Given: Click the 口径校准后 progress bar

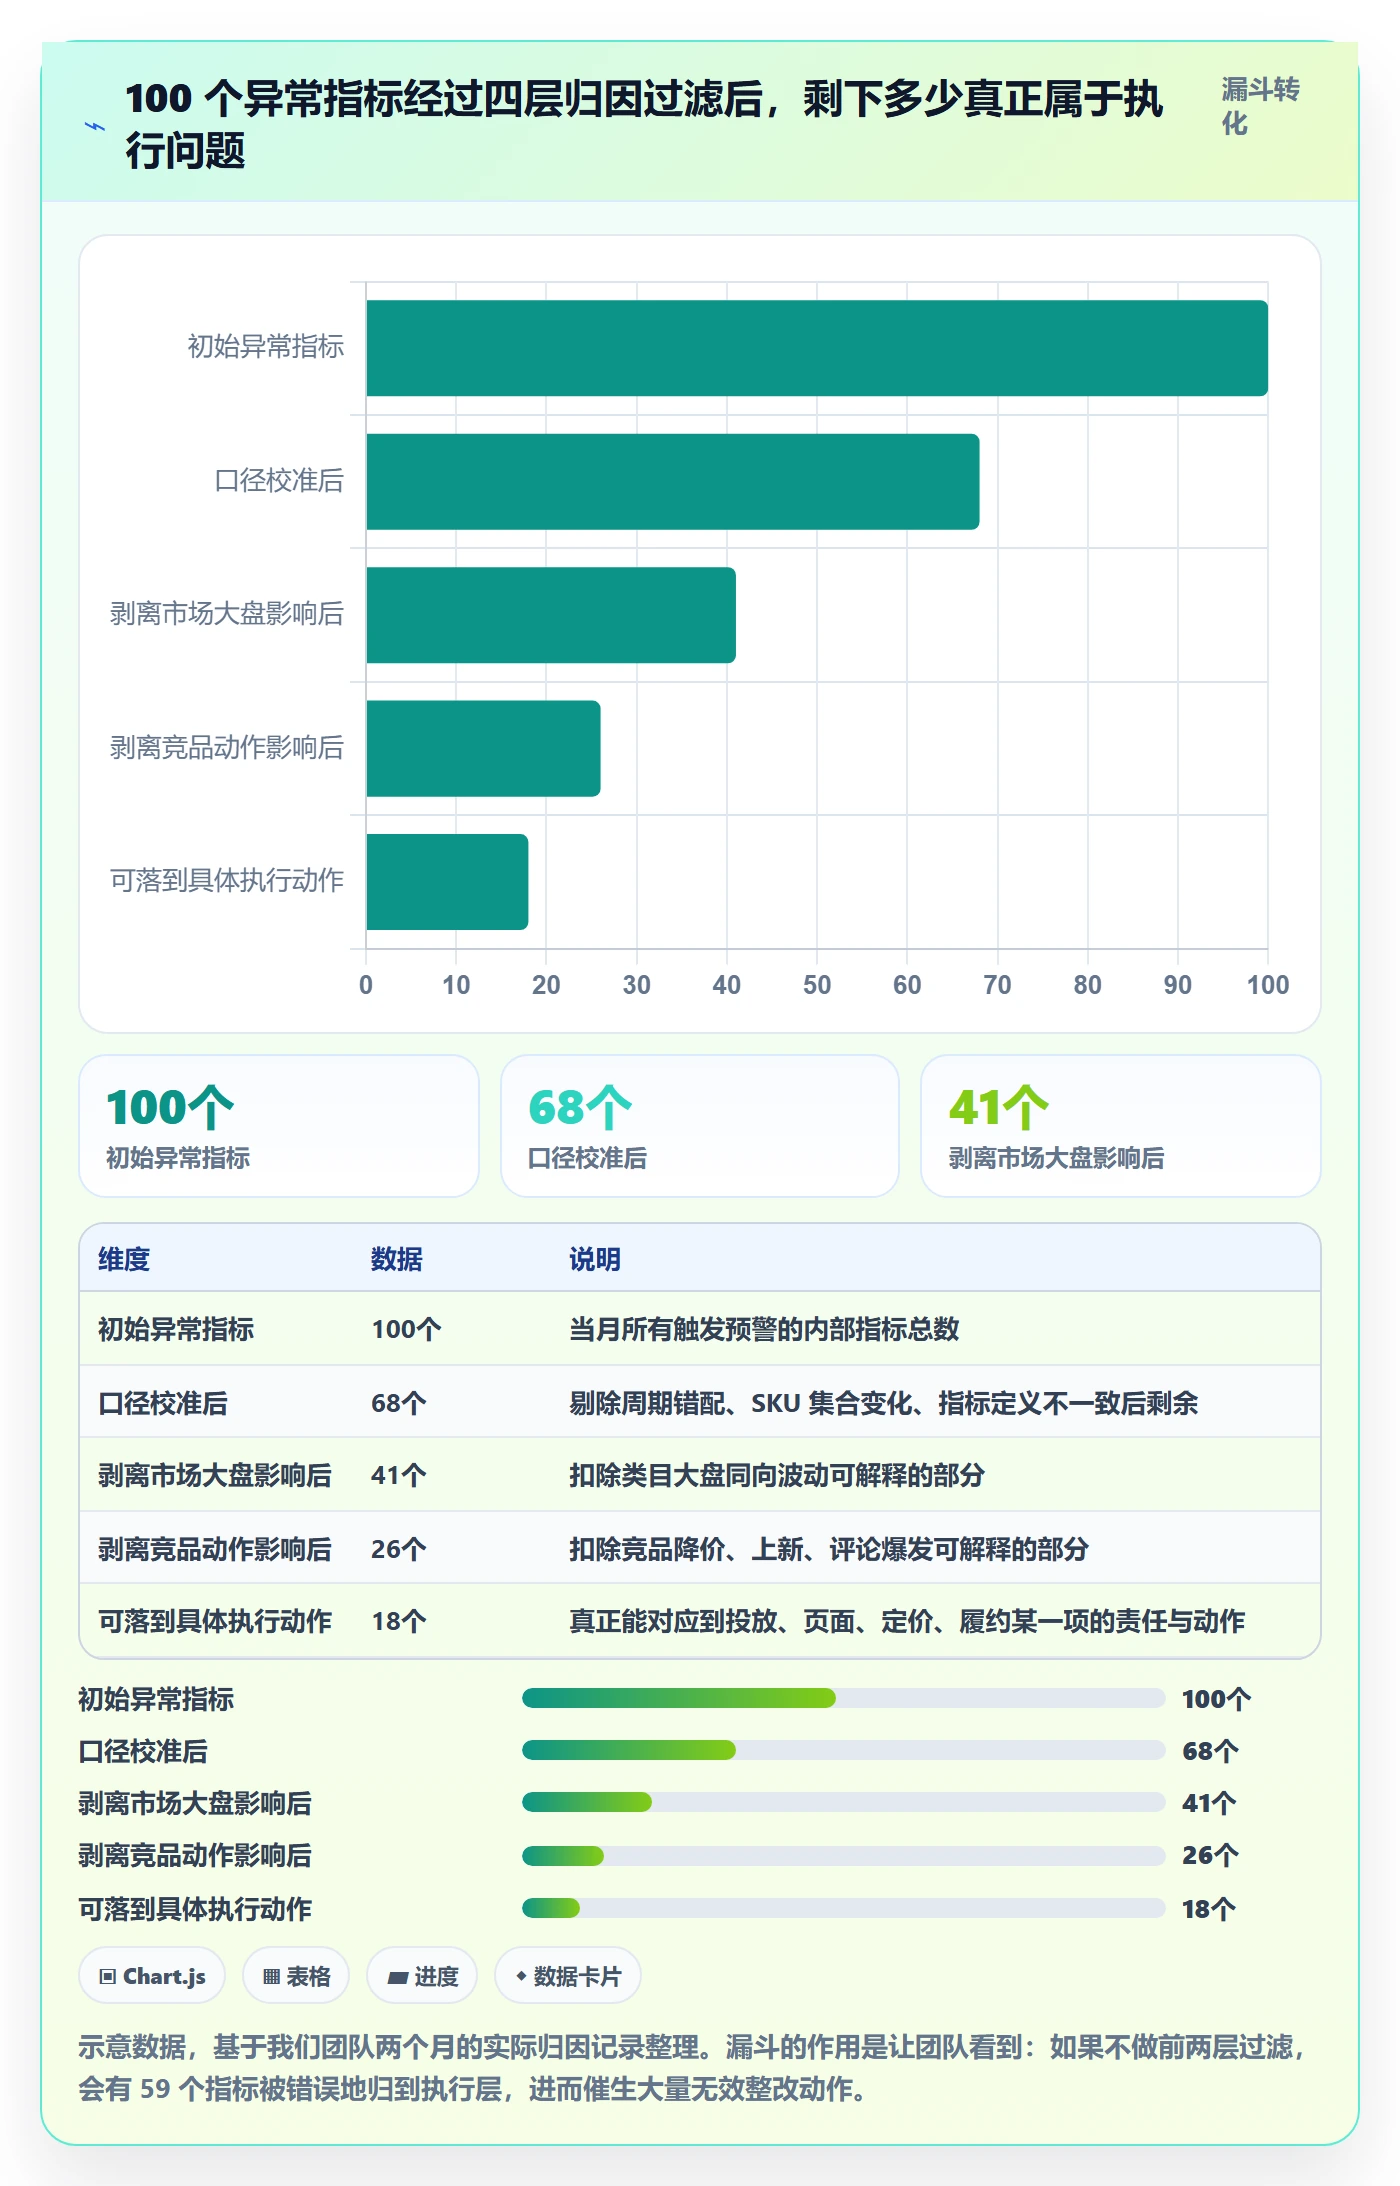Looking at the screenshot, I should point(843,1750).
